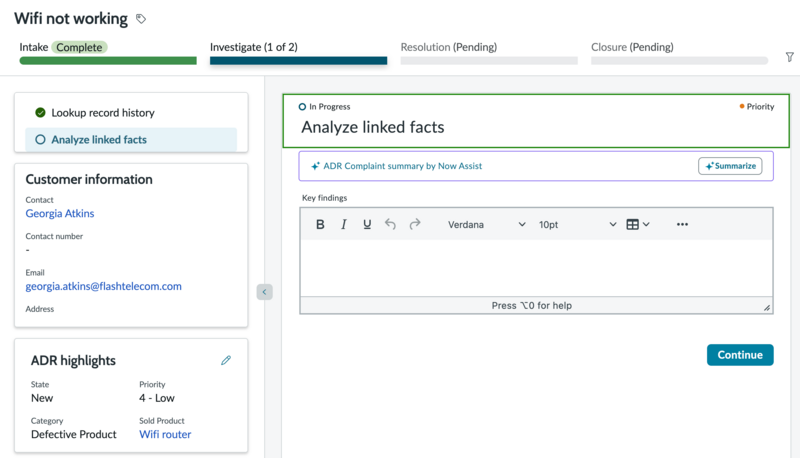
Task: Click the Analyze linked facts heading
Action: point(373,127)
